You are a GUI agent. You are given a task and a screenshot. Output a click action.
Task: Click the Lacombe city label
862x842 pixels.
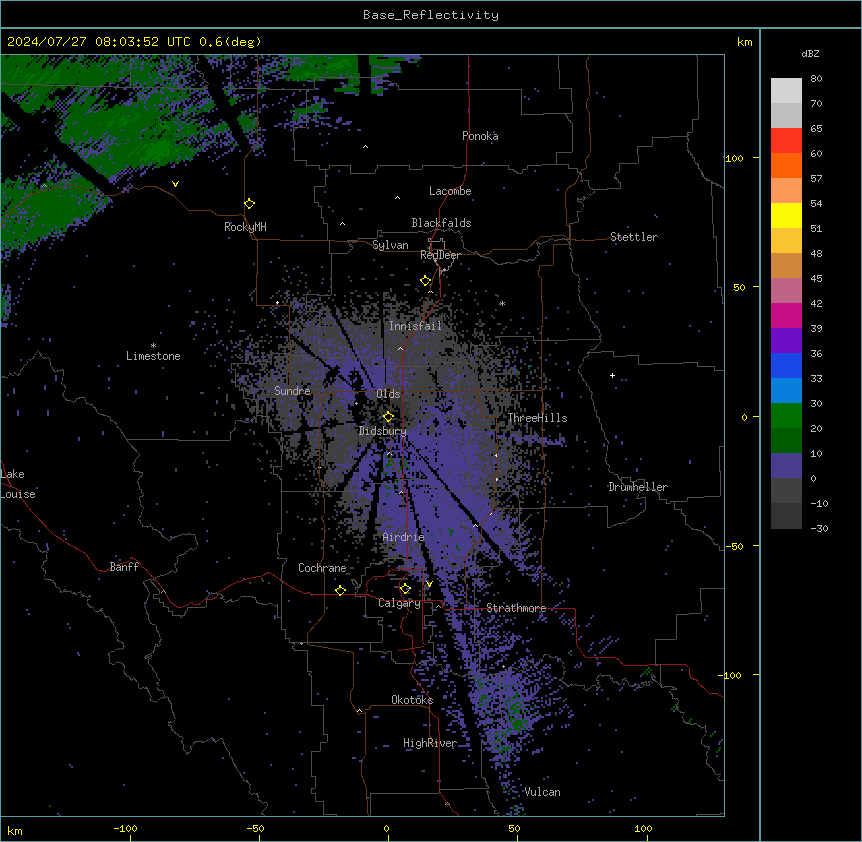click(x=450, y=191)
